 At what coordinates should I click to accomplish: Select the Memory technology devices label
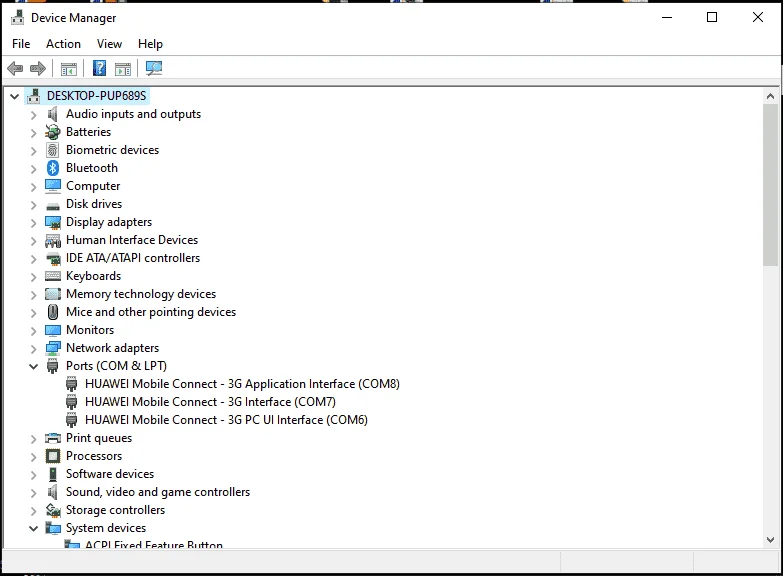pos(141,294)
